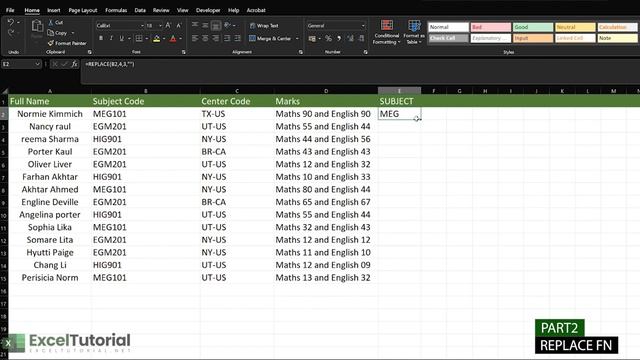Viewport: 640px width, 360px height.
Task: Switch to the Page Layout tab
Action: tap(83, 10)
